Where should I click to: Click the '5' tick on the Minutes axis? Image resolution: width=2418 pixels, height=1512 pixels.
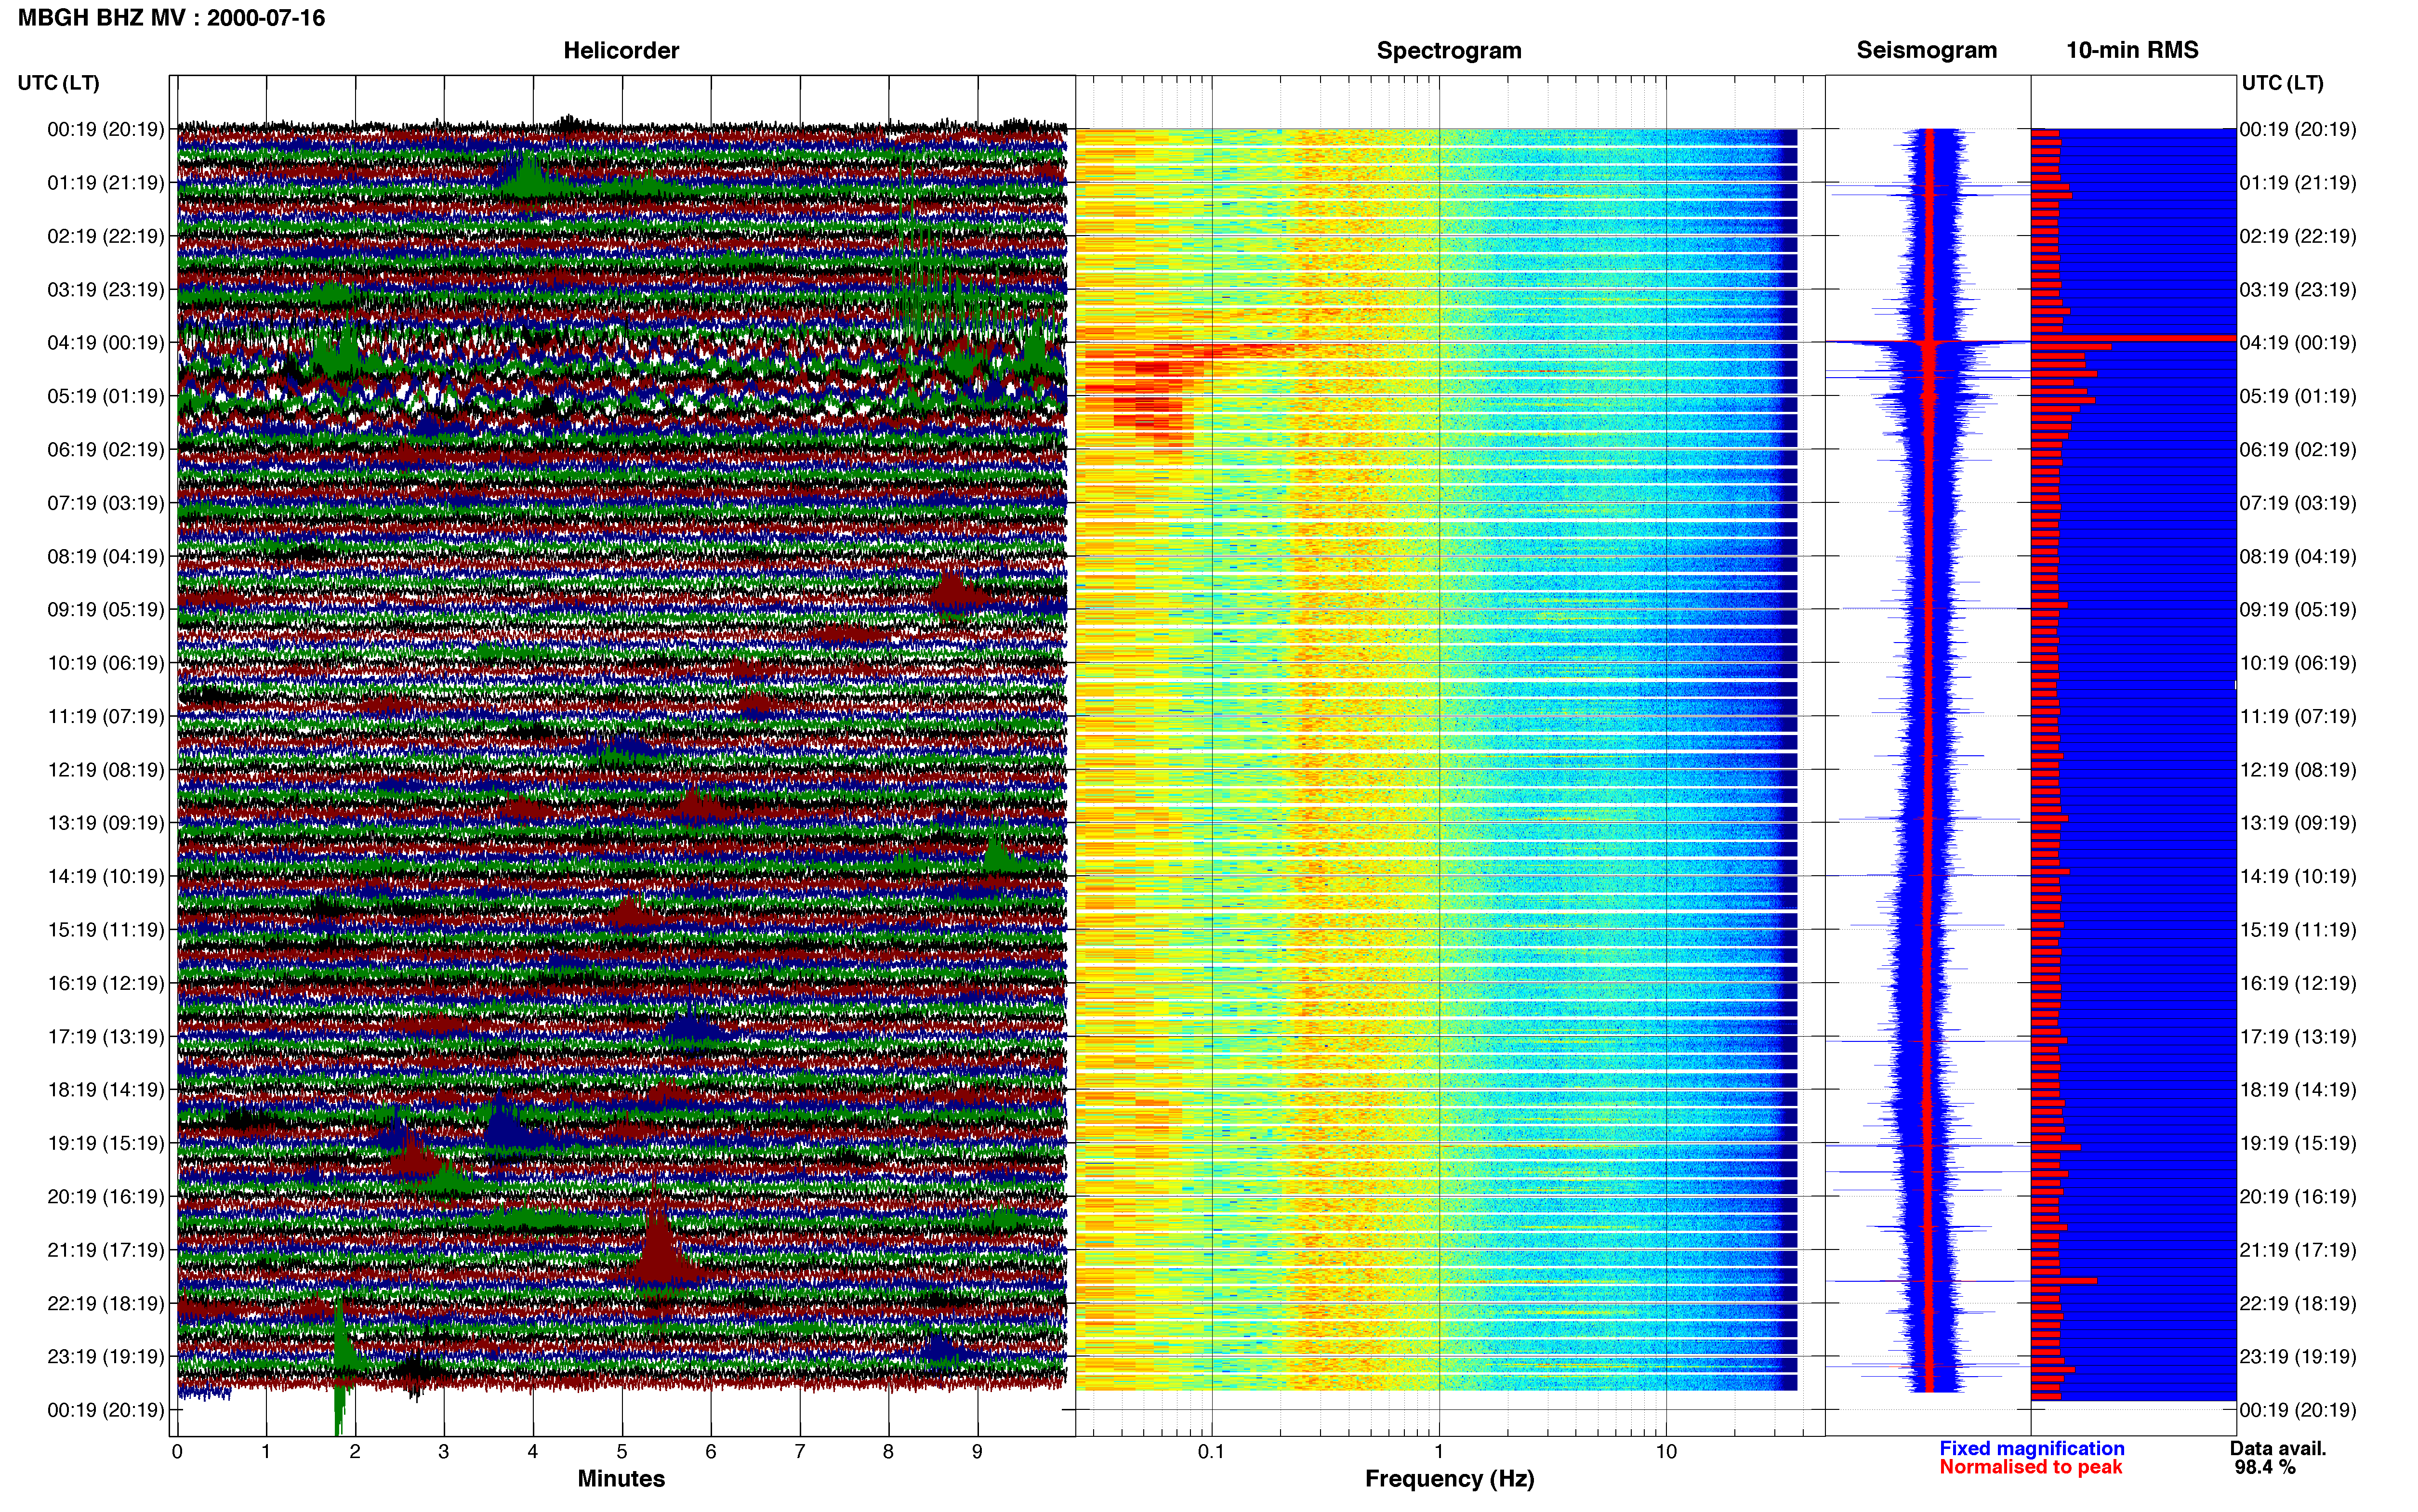[622, 1452]
